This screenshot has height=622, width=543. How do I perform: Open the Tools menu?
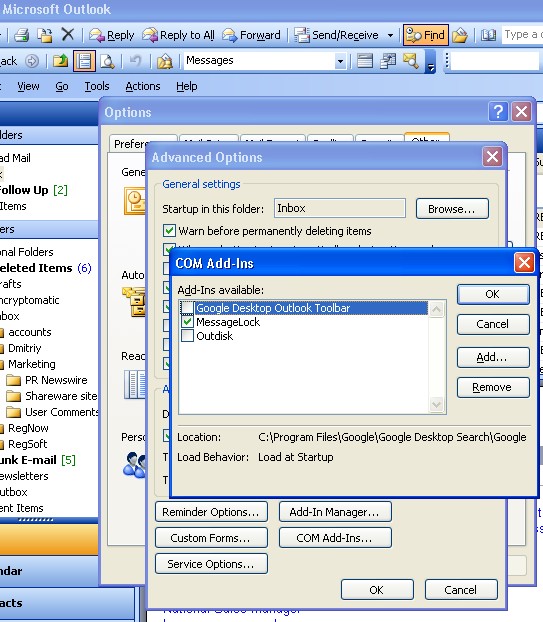click(x=97, y=86)
